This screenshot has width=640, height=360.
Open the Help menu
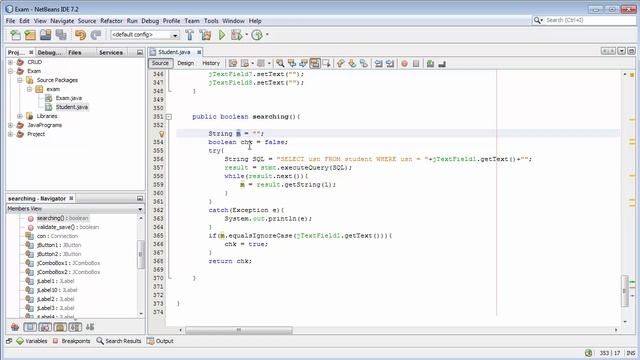click(x=255, y=21)
